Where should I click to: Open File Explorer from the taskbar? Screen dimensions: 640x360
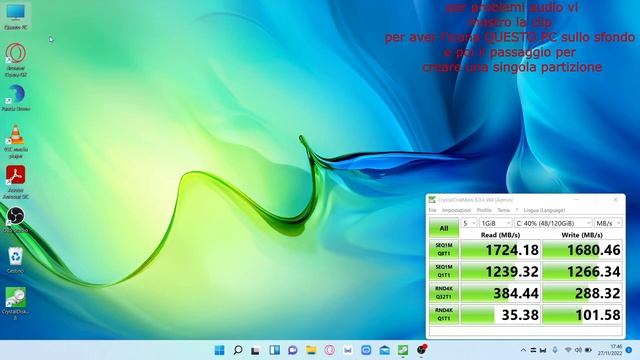(311, 350)
